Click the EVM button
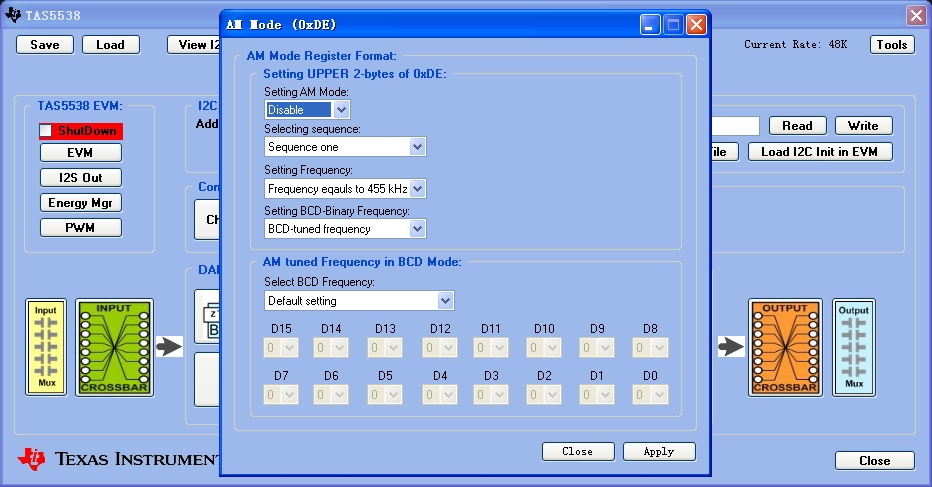Screen dimensions: 932x487 81,153
